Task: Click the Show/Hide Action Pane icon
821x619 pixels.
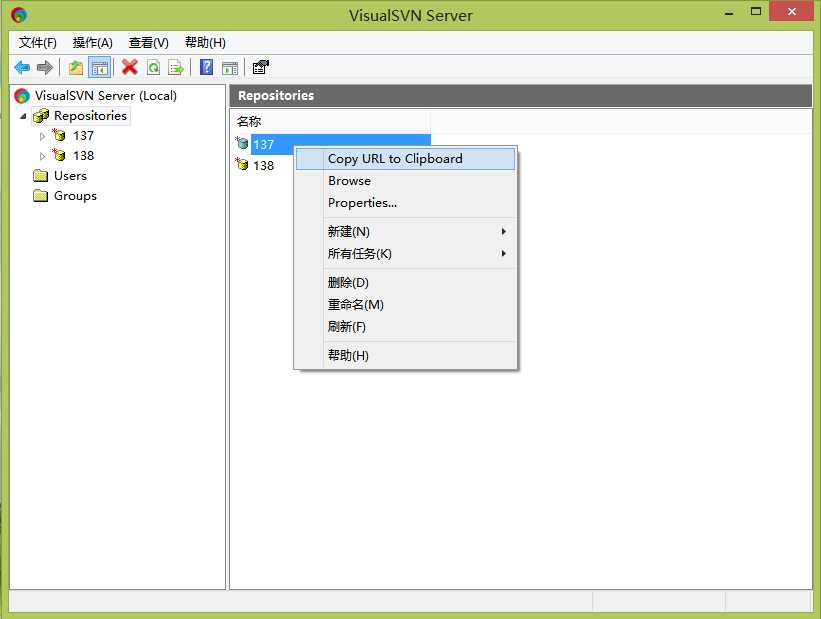Action: (x=230, y=68)
